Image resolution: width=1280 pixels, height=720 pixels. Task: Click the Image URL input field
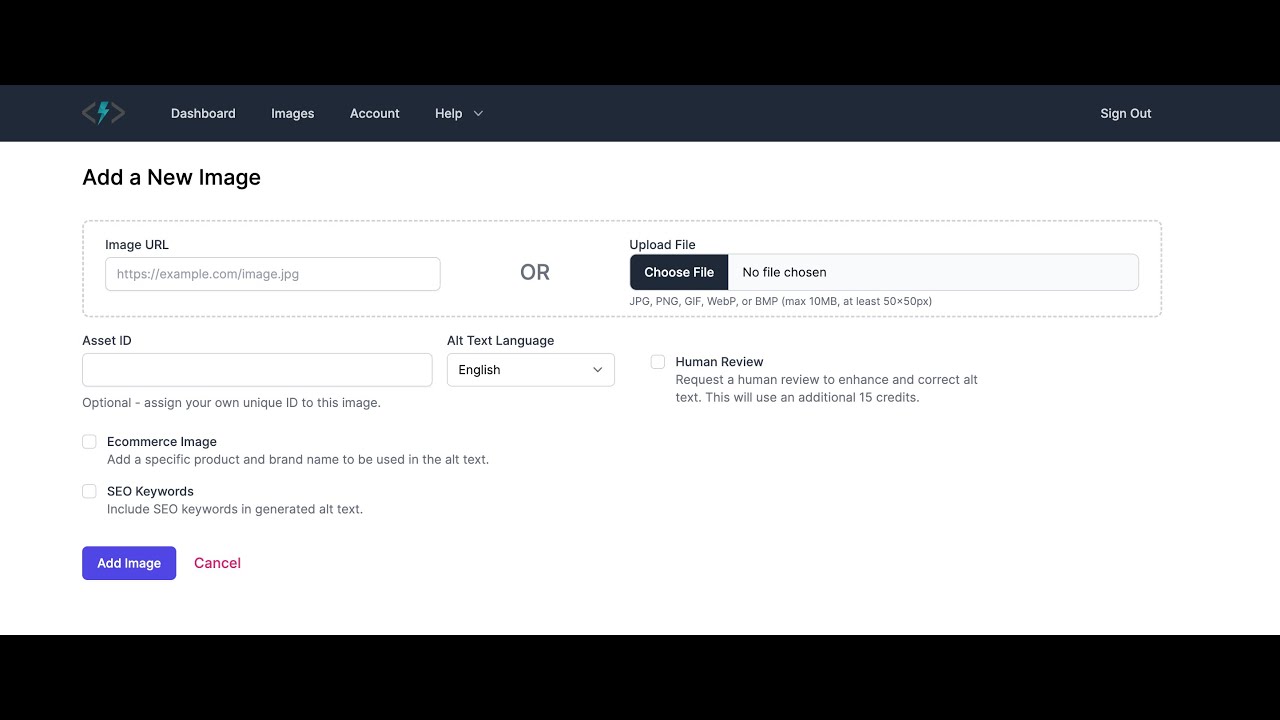(x=272, y=273)
